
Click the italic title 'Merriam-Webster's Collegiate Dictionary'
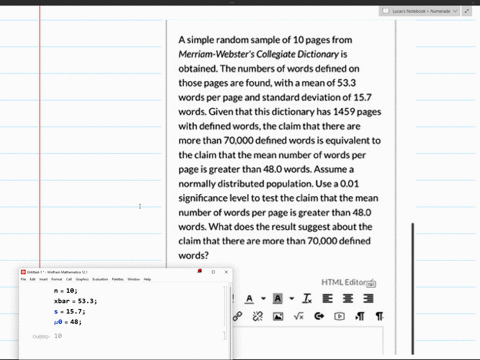click(x=259, y=54)
